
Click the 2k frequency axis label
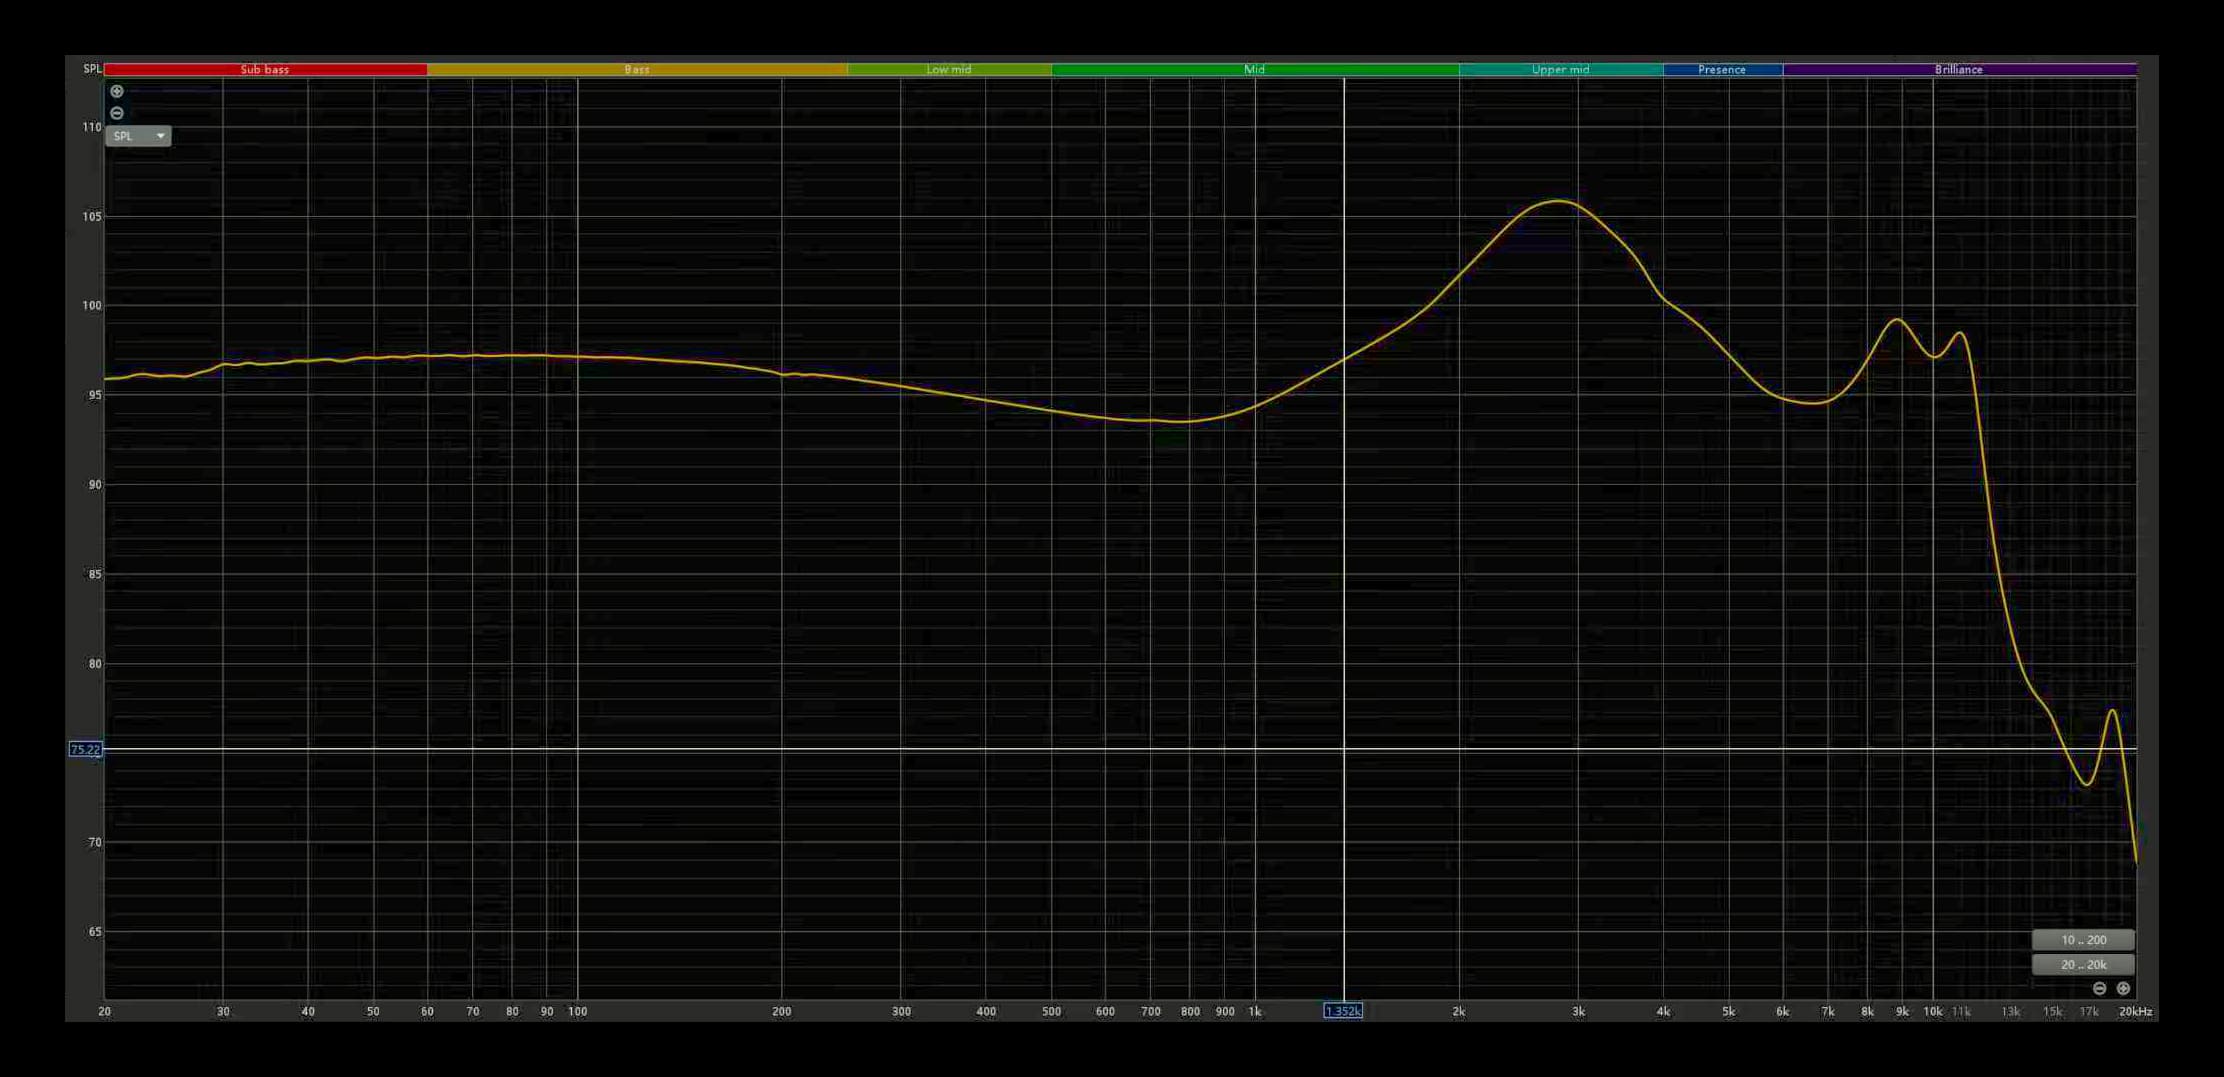(1459, 1012)
